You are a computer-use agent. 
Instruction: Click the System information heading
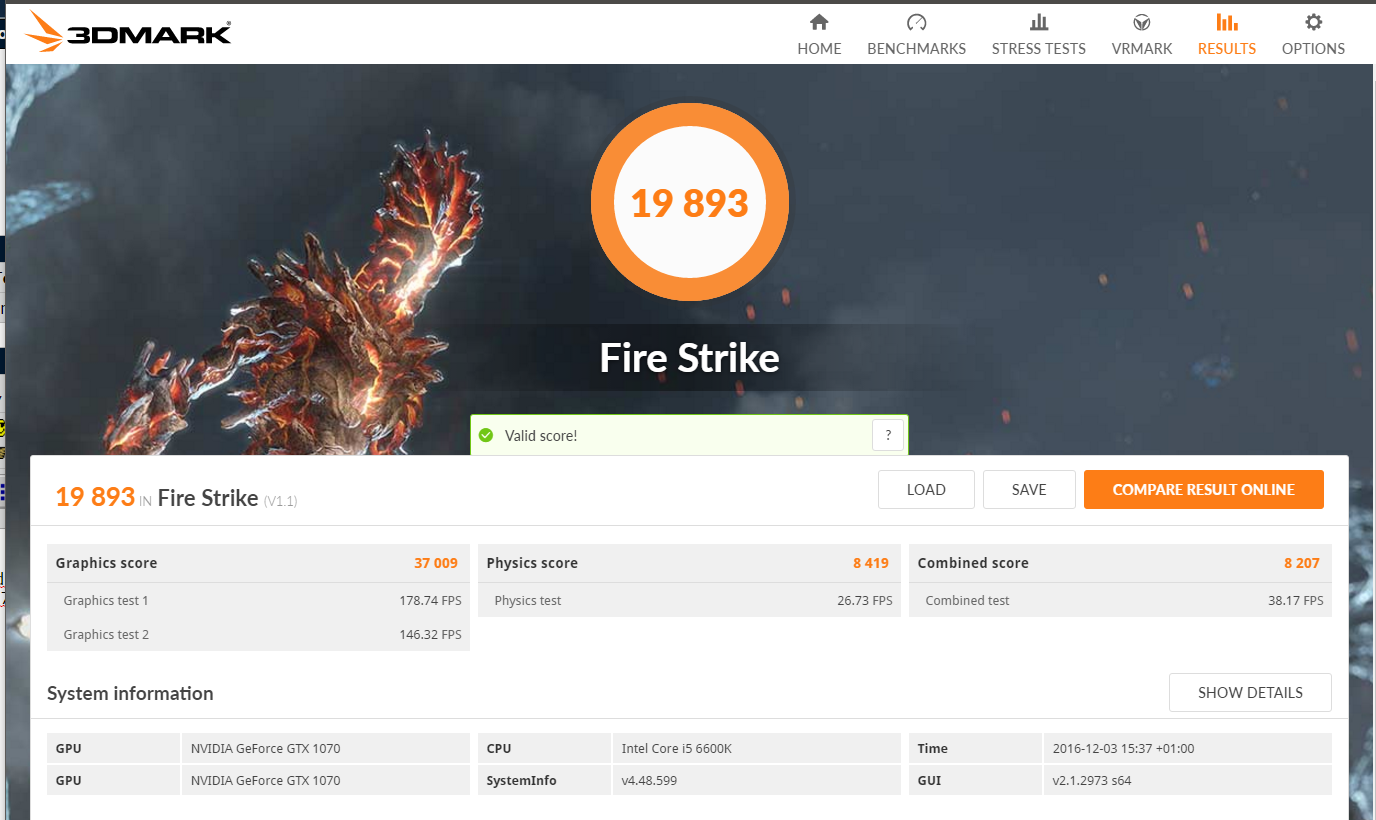130,693
